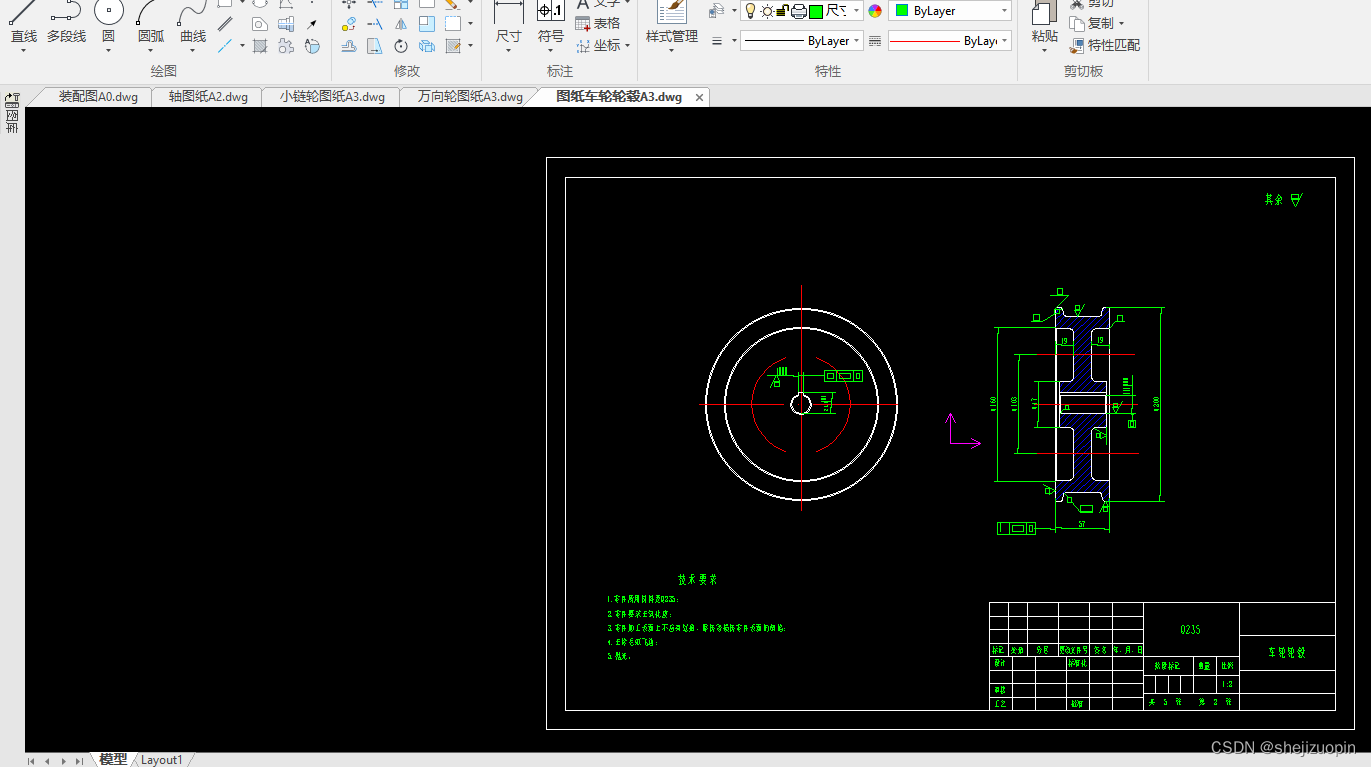Expand the 复制 copy dropdown arrow
1371x767 pixels.
point(1121,24)
